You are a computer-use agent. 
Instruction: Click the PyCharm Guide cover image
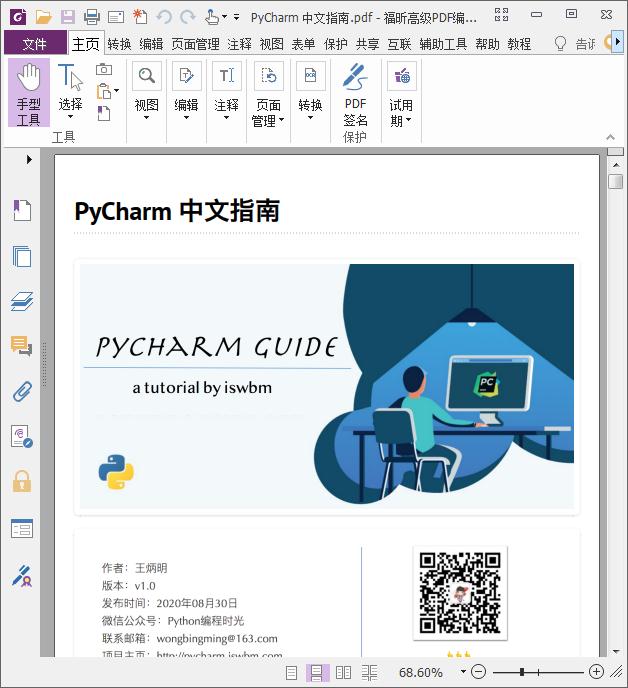[x=327, y=387]
